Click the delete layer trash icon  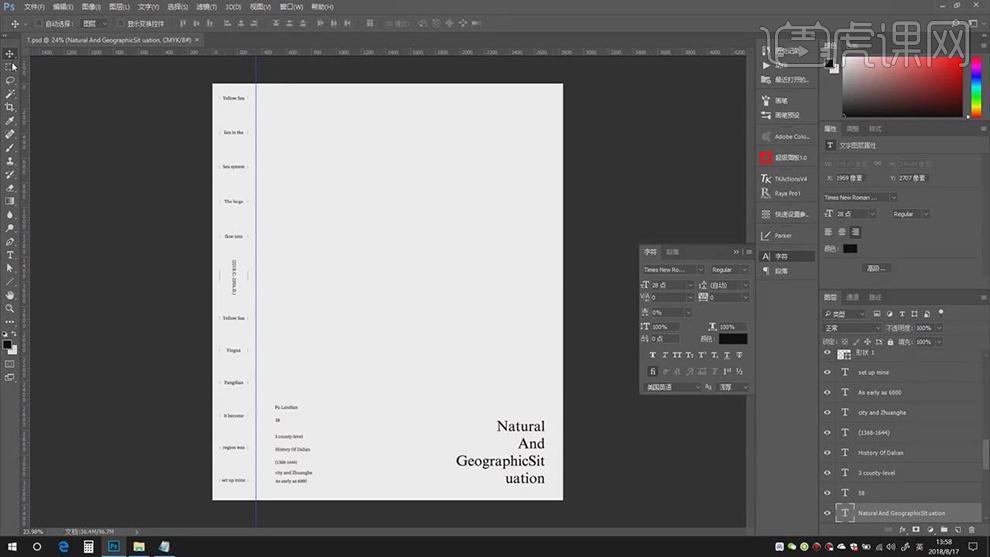click(x=972, y=530)
